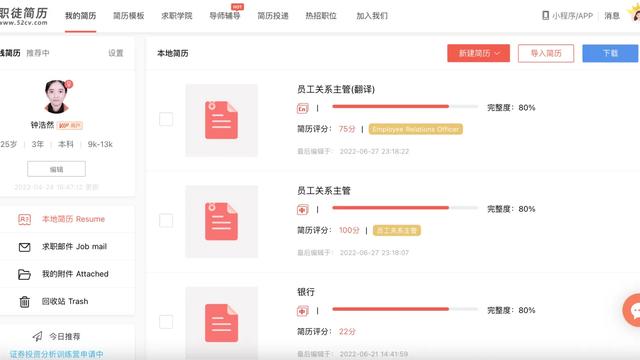This screenshot has width=640, height=360.
Task: Click completeness bar of 银行 resume
Action: click(405, 309)
